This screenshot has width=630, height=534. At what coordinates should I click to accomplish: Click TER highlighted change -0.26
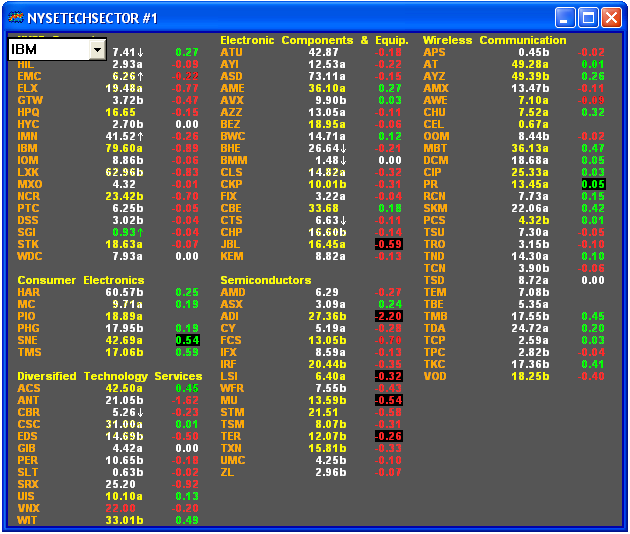389,436
